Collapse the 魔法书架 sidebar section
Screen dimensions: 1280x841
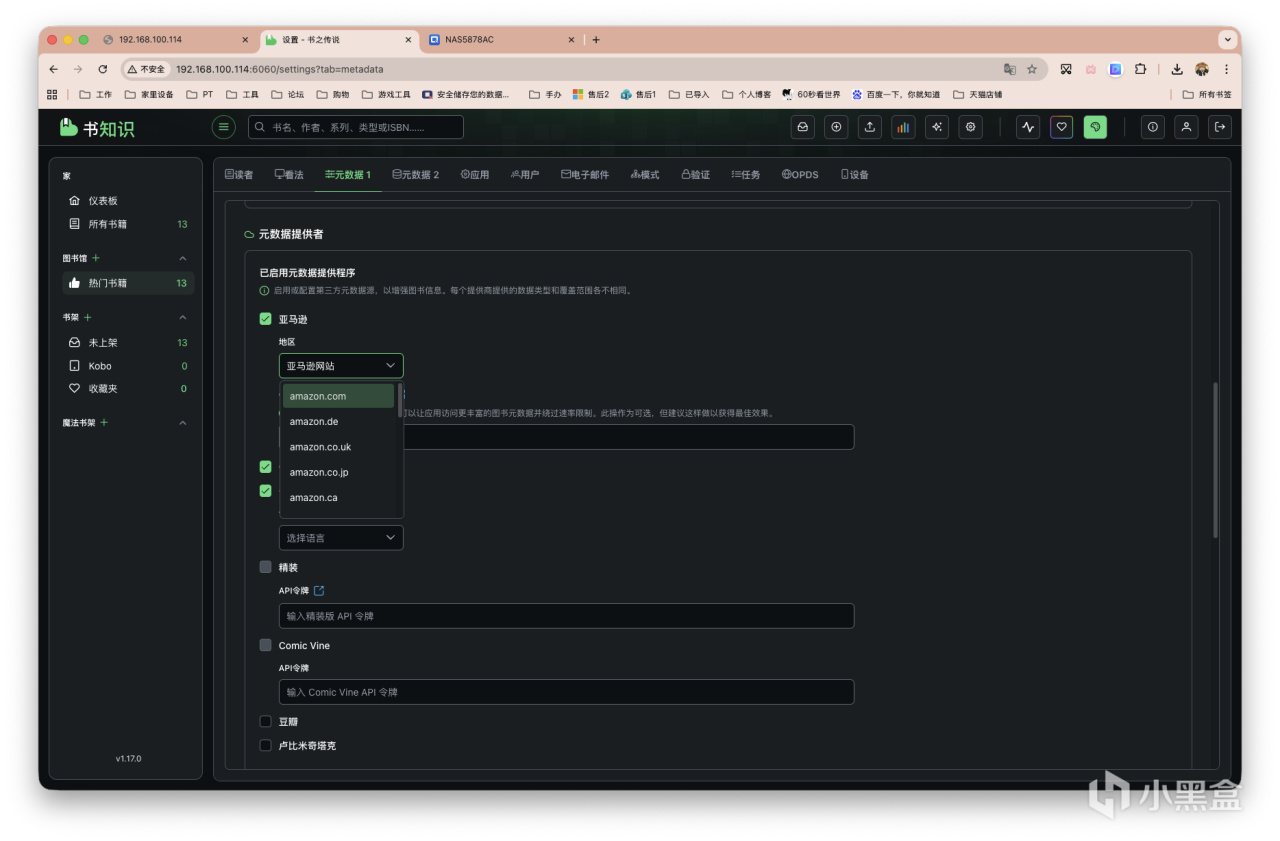tap(182, 423)
